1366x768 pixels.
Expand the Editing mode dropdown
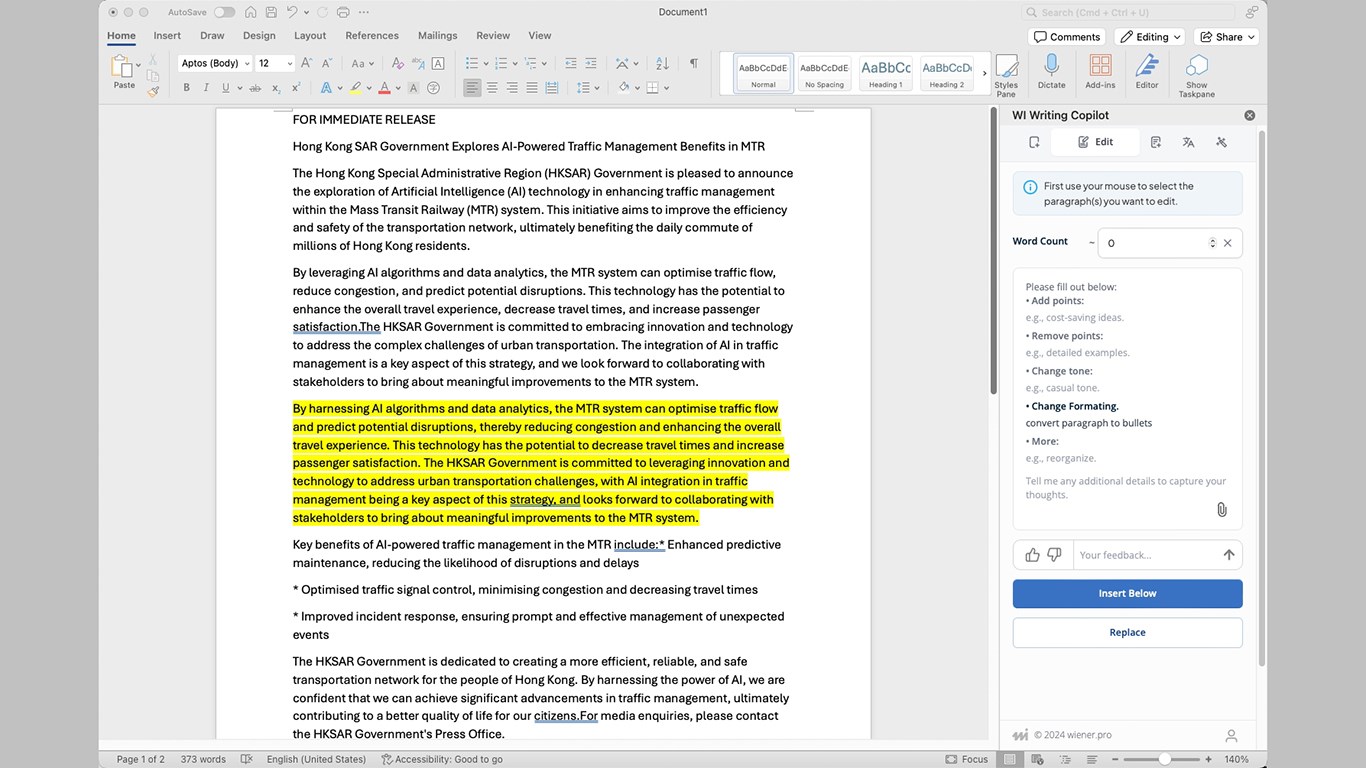tap(1150, 37)
